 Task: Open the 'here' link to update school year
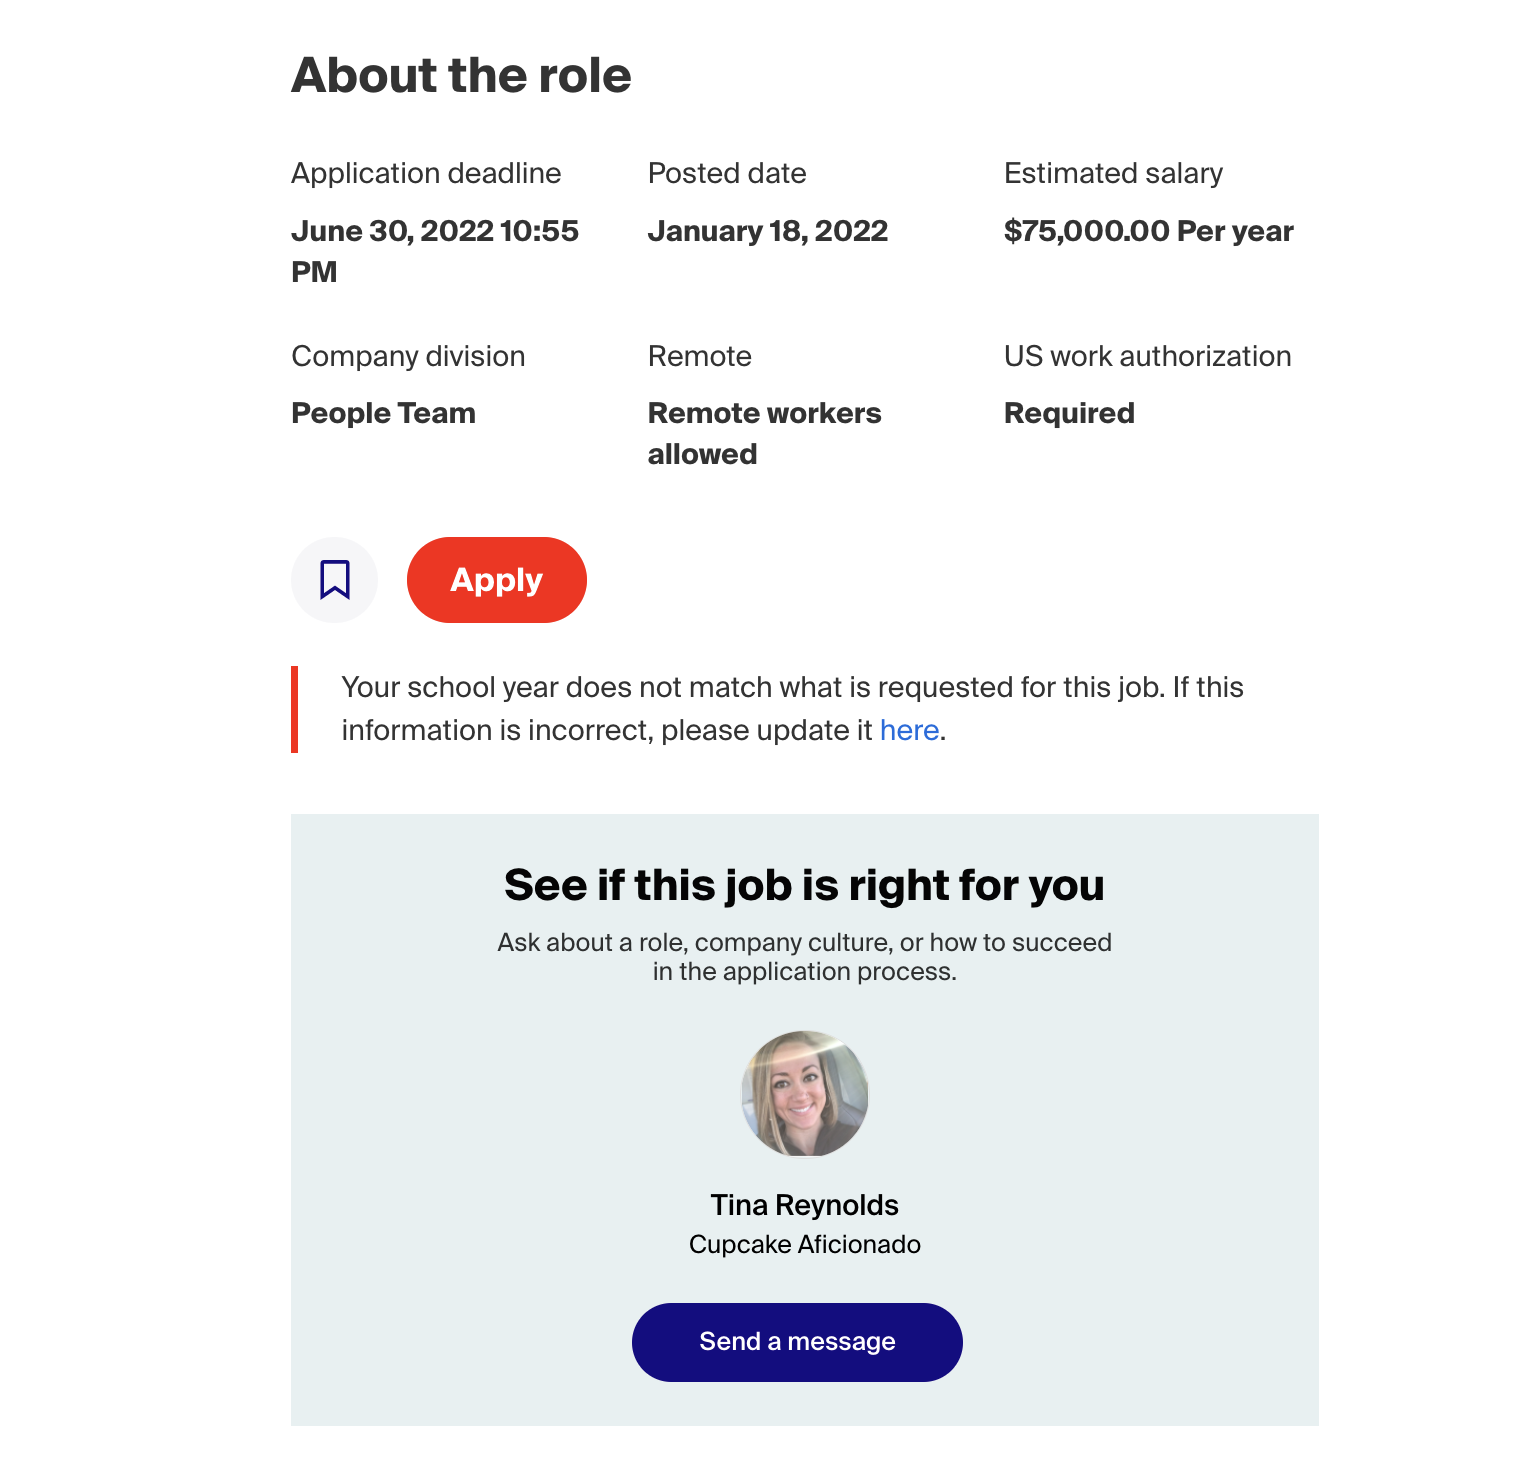click(909, 730)
